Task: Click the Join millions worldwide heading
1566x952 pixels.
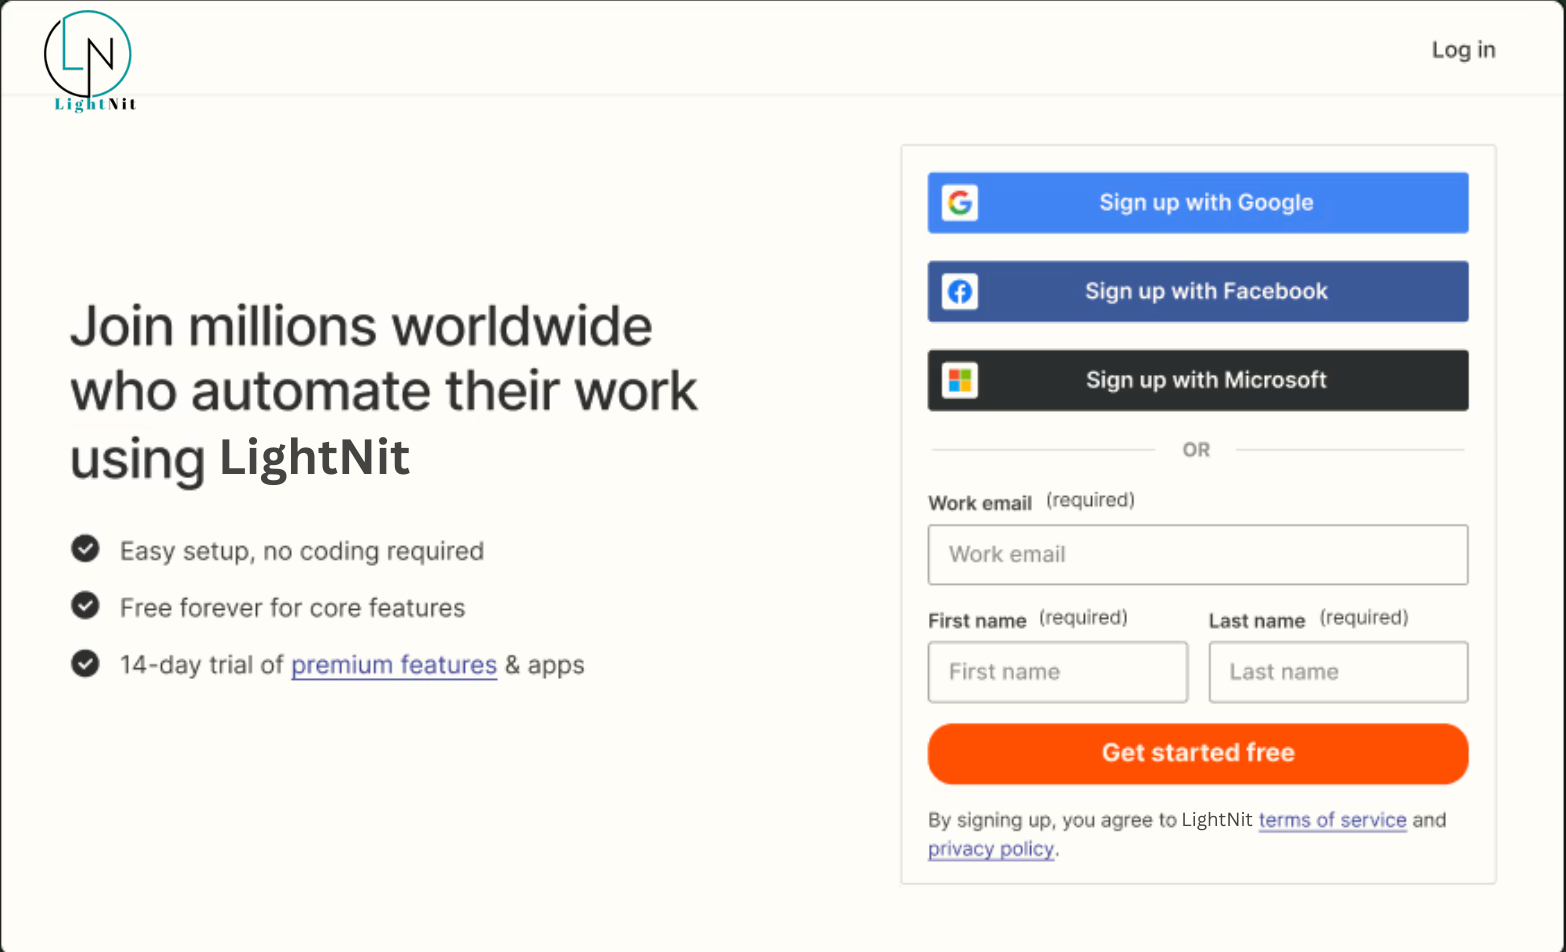Action: coord(383,391)
